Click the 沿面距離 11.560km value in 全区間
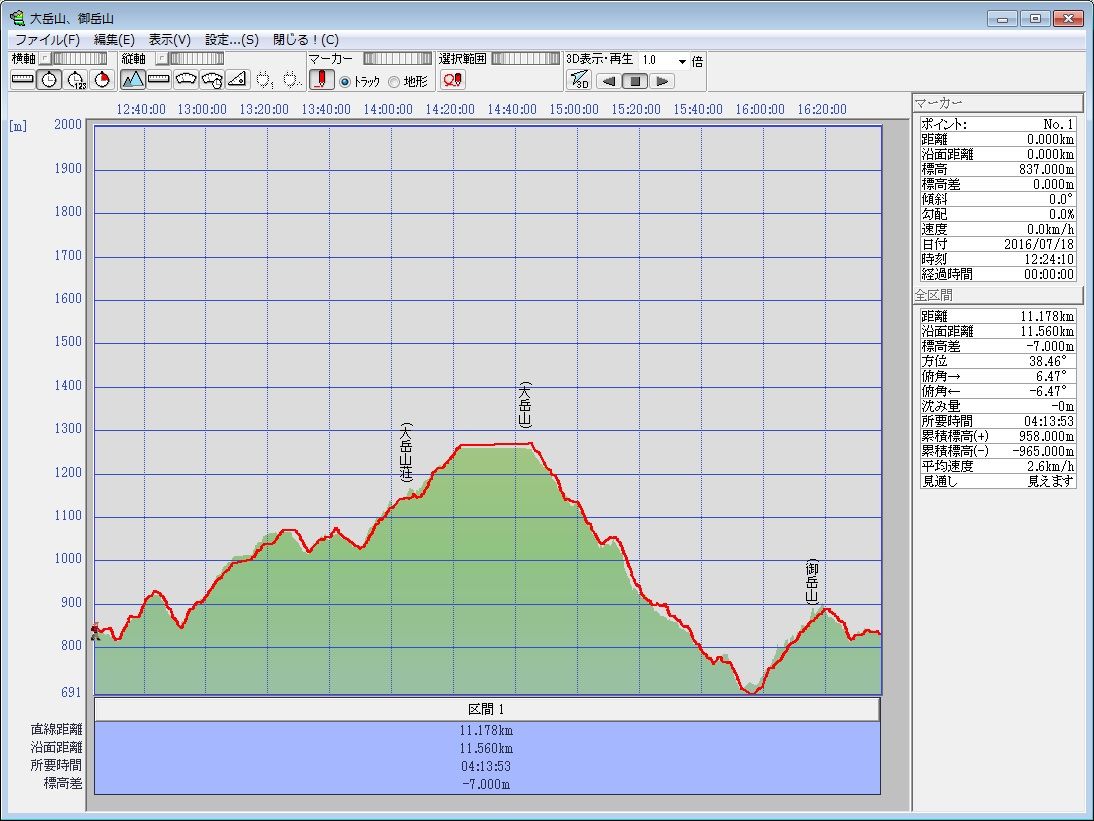 1047,331
